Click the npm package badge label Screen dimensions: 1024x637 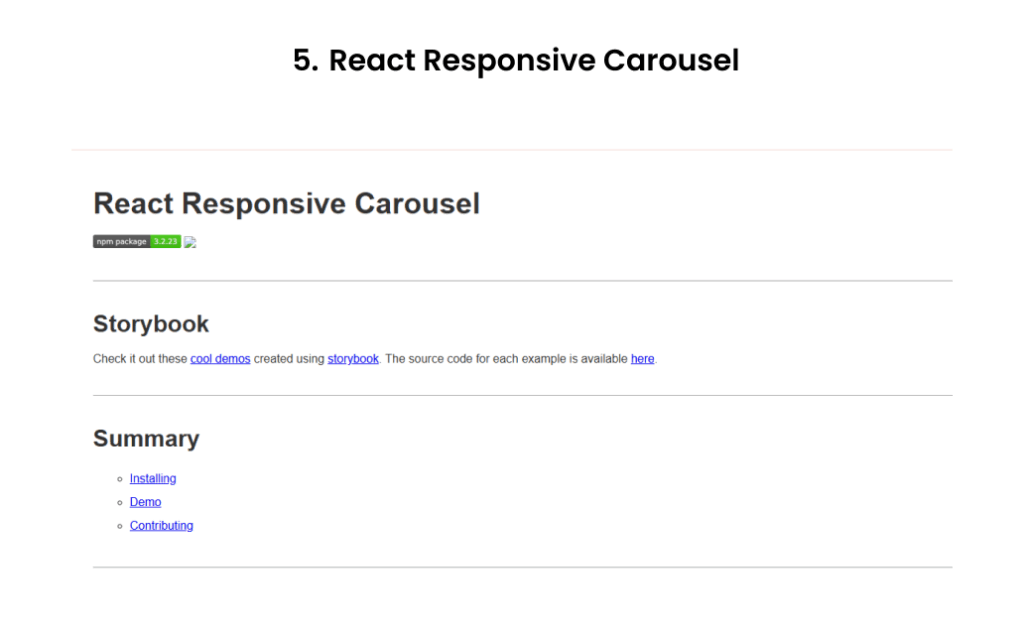pyautogui.click(x=121, y=241)
